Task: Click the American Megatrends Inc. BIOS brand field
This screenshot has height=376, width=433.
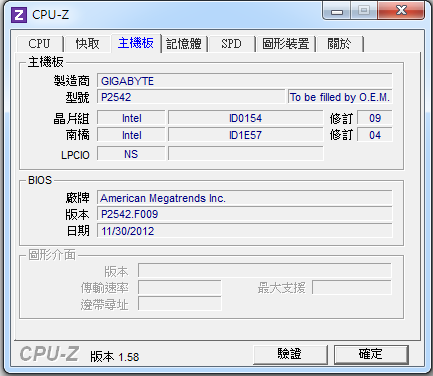Action: (x=245, y=198)
